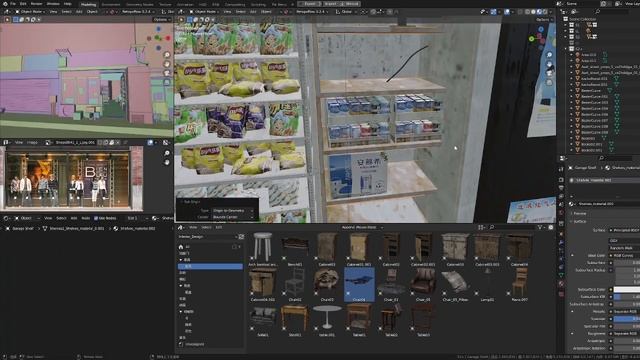Collapse the Surface panel in material properties
Screen dimensions: 640x360
coord(579,222)
